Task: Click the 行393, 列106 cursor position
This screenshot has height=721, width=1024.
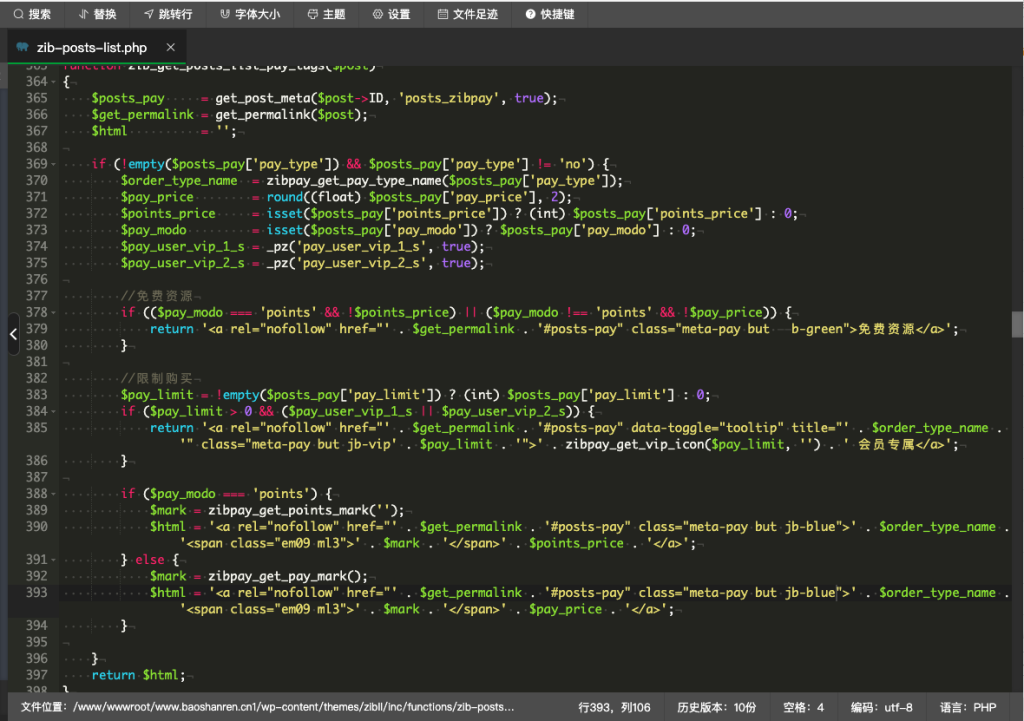Action: [x=615, y=707]
